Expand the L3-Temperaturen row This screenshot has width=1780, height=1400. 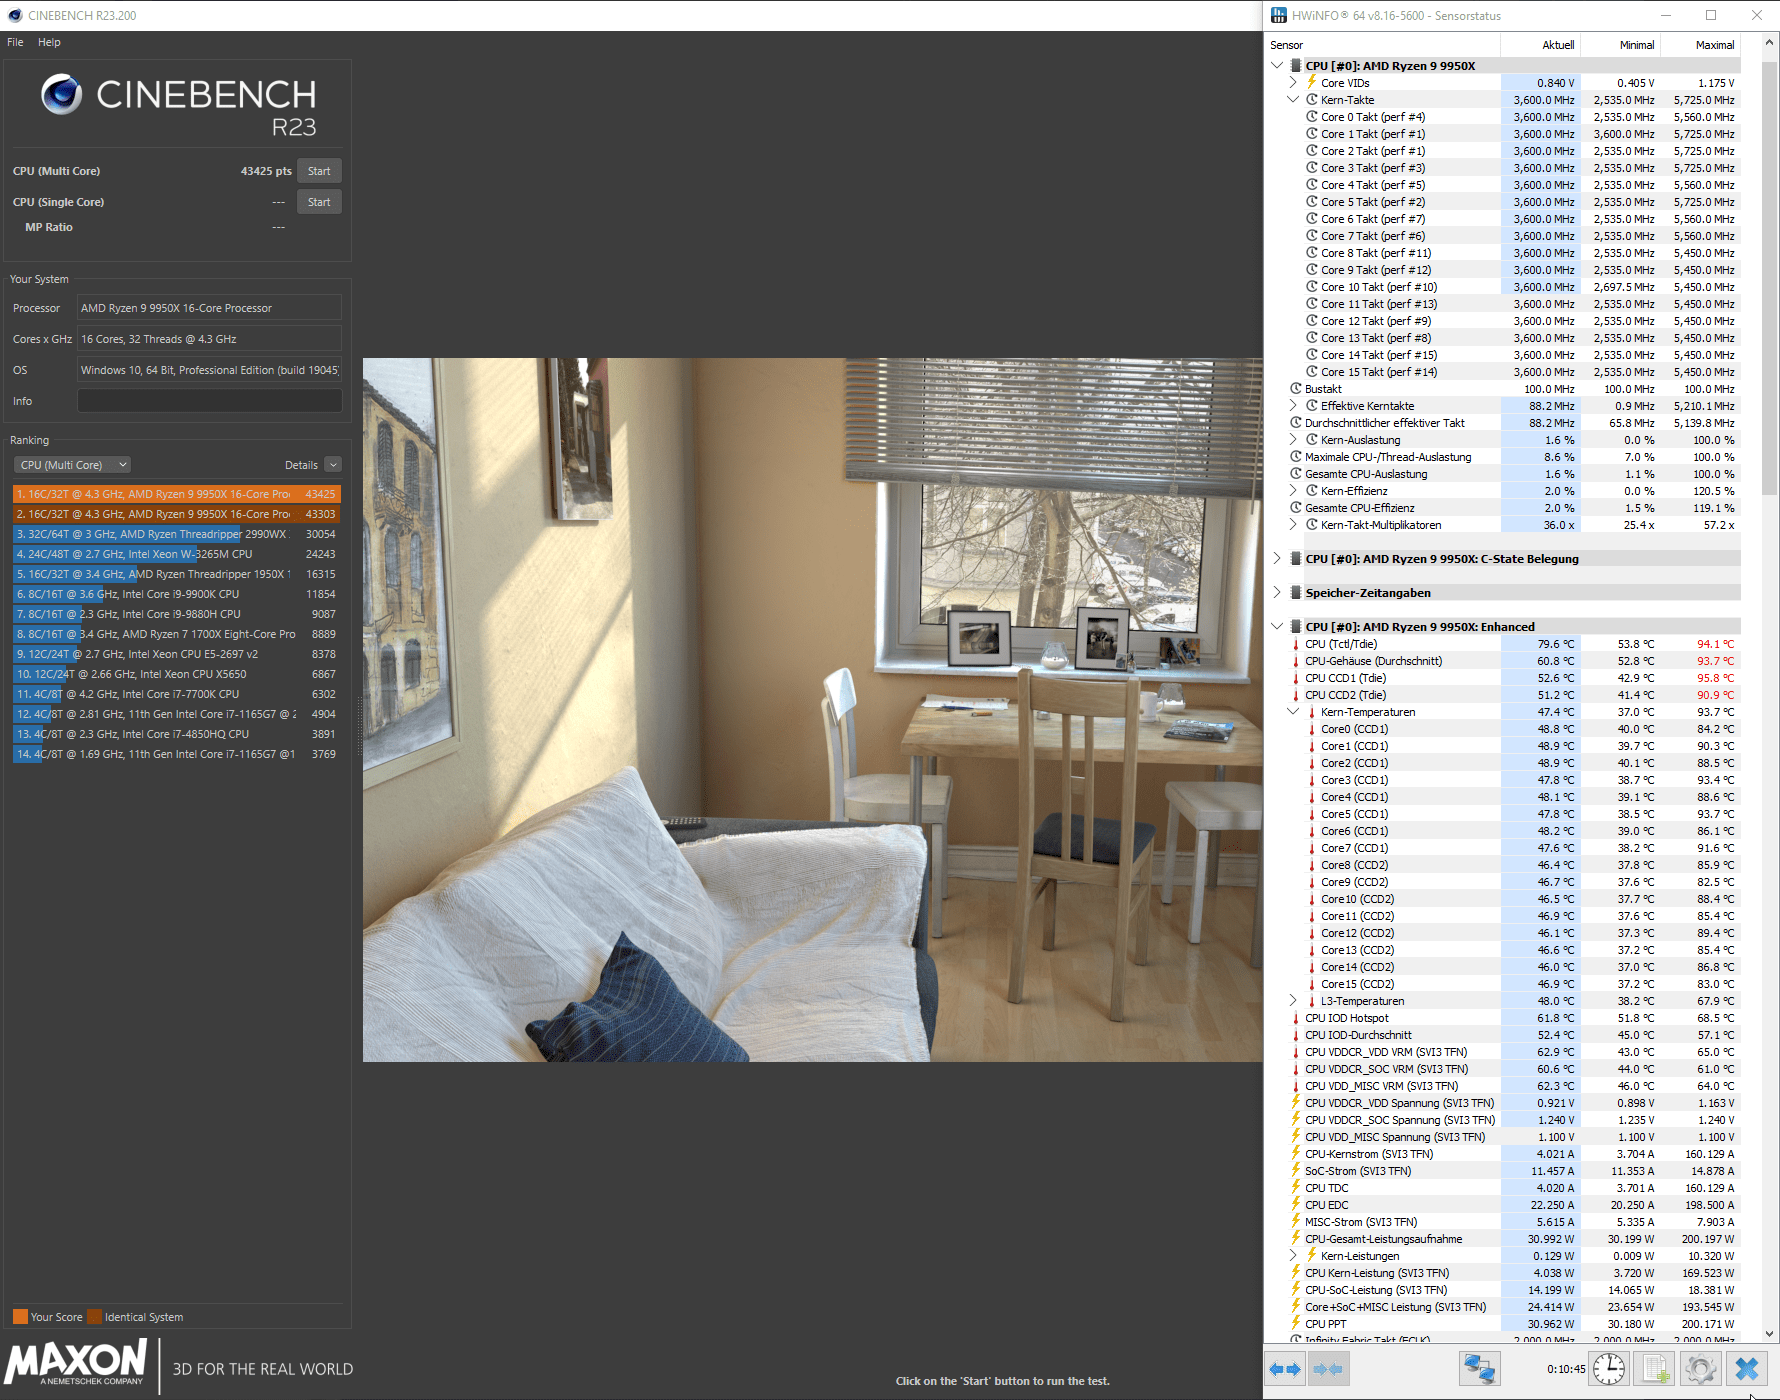(x=1293, y=1000)
